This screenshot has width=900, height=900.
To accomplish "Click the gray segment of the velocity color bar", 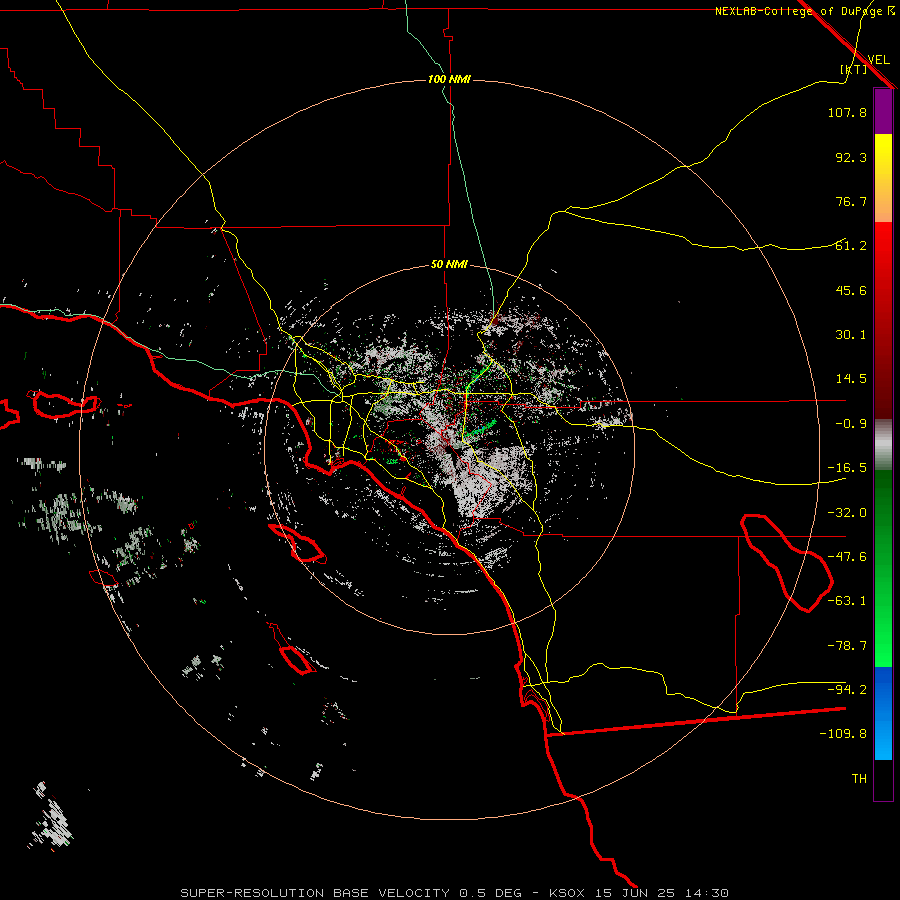I will pyautogui.click(x=883, y=444).
